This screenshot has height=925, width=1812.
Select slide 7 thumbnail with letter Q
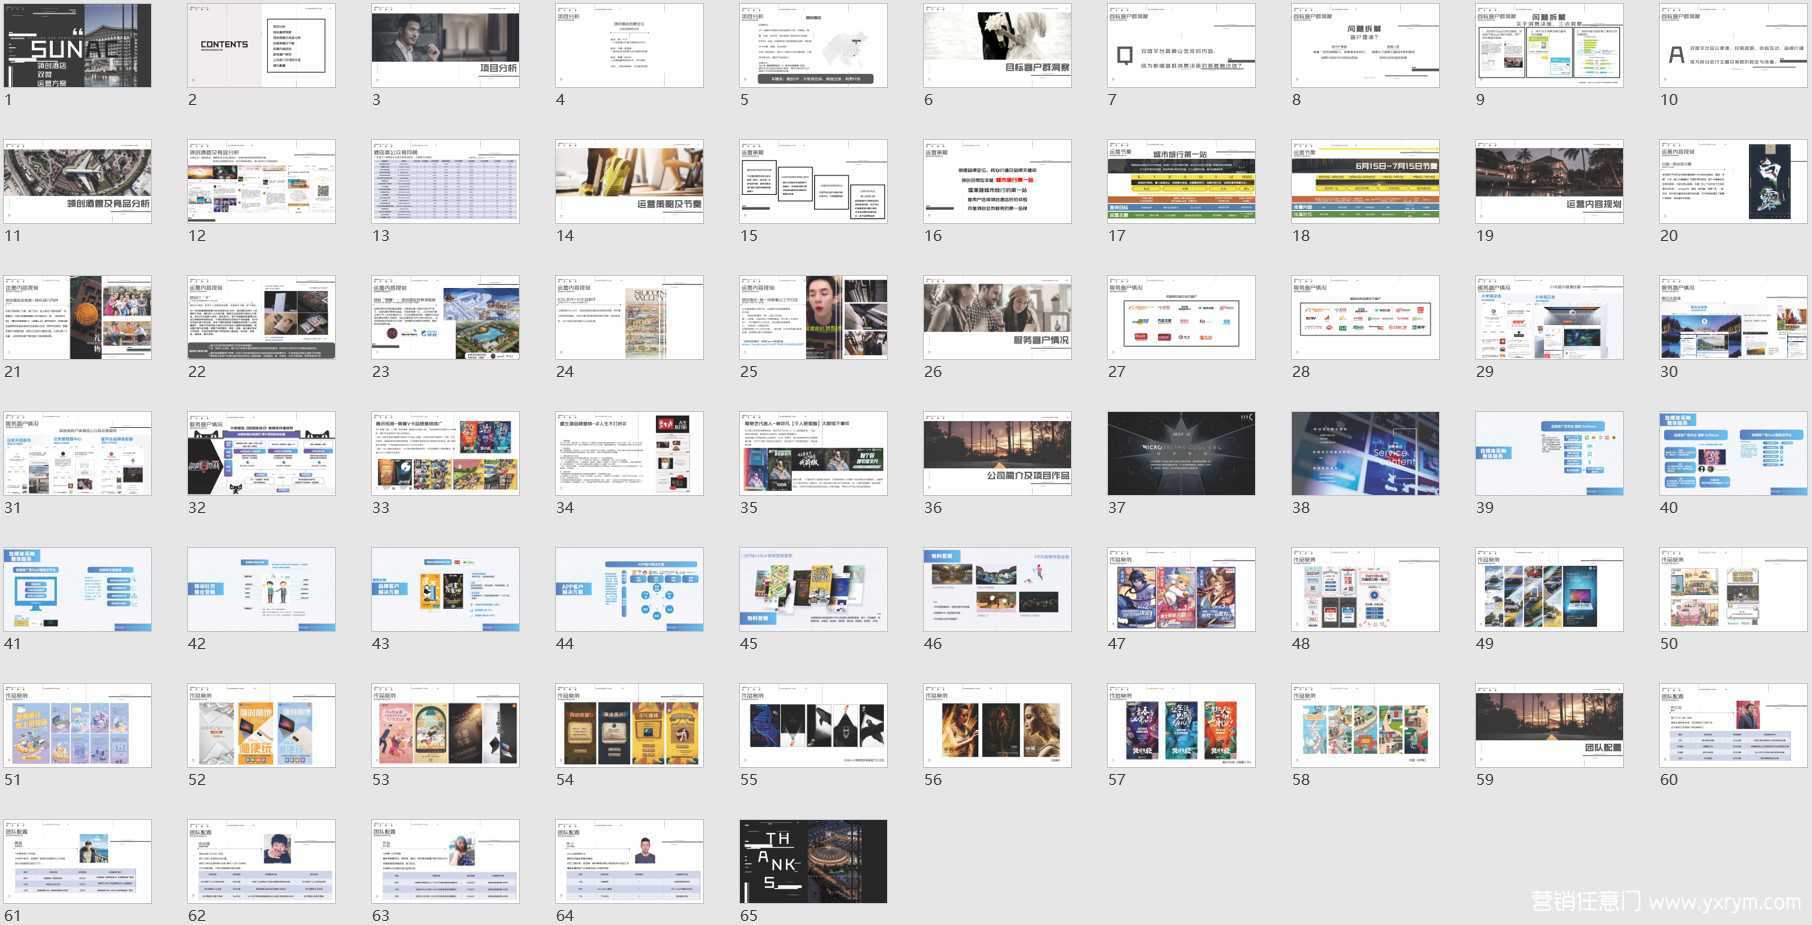pyautogui.click(x=1182, y=45)
